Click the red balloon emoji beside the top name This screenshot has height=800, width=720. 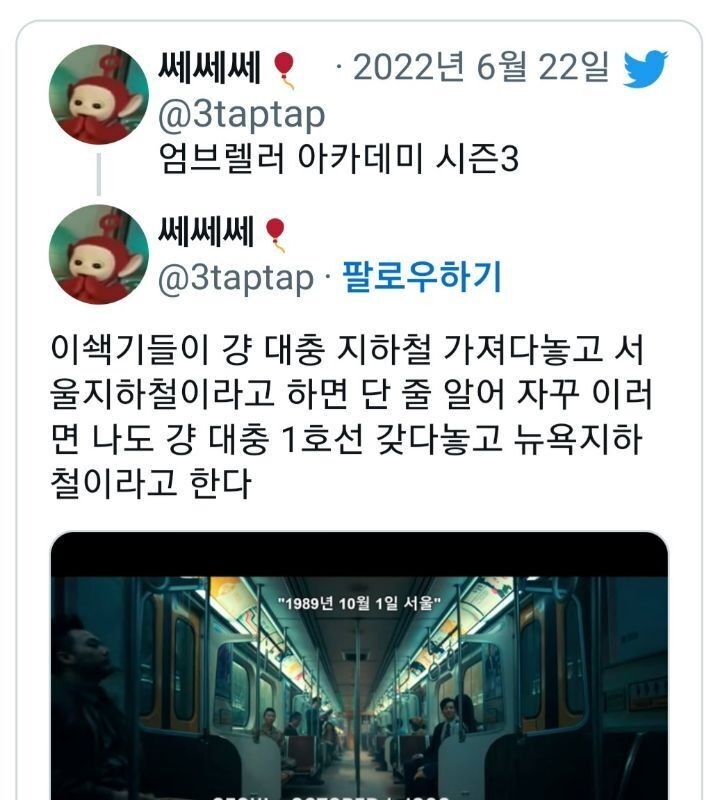click(284, 70)
